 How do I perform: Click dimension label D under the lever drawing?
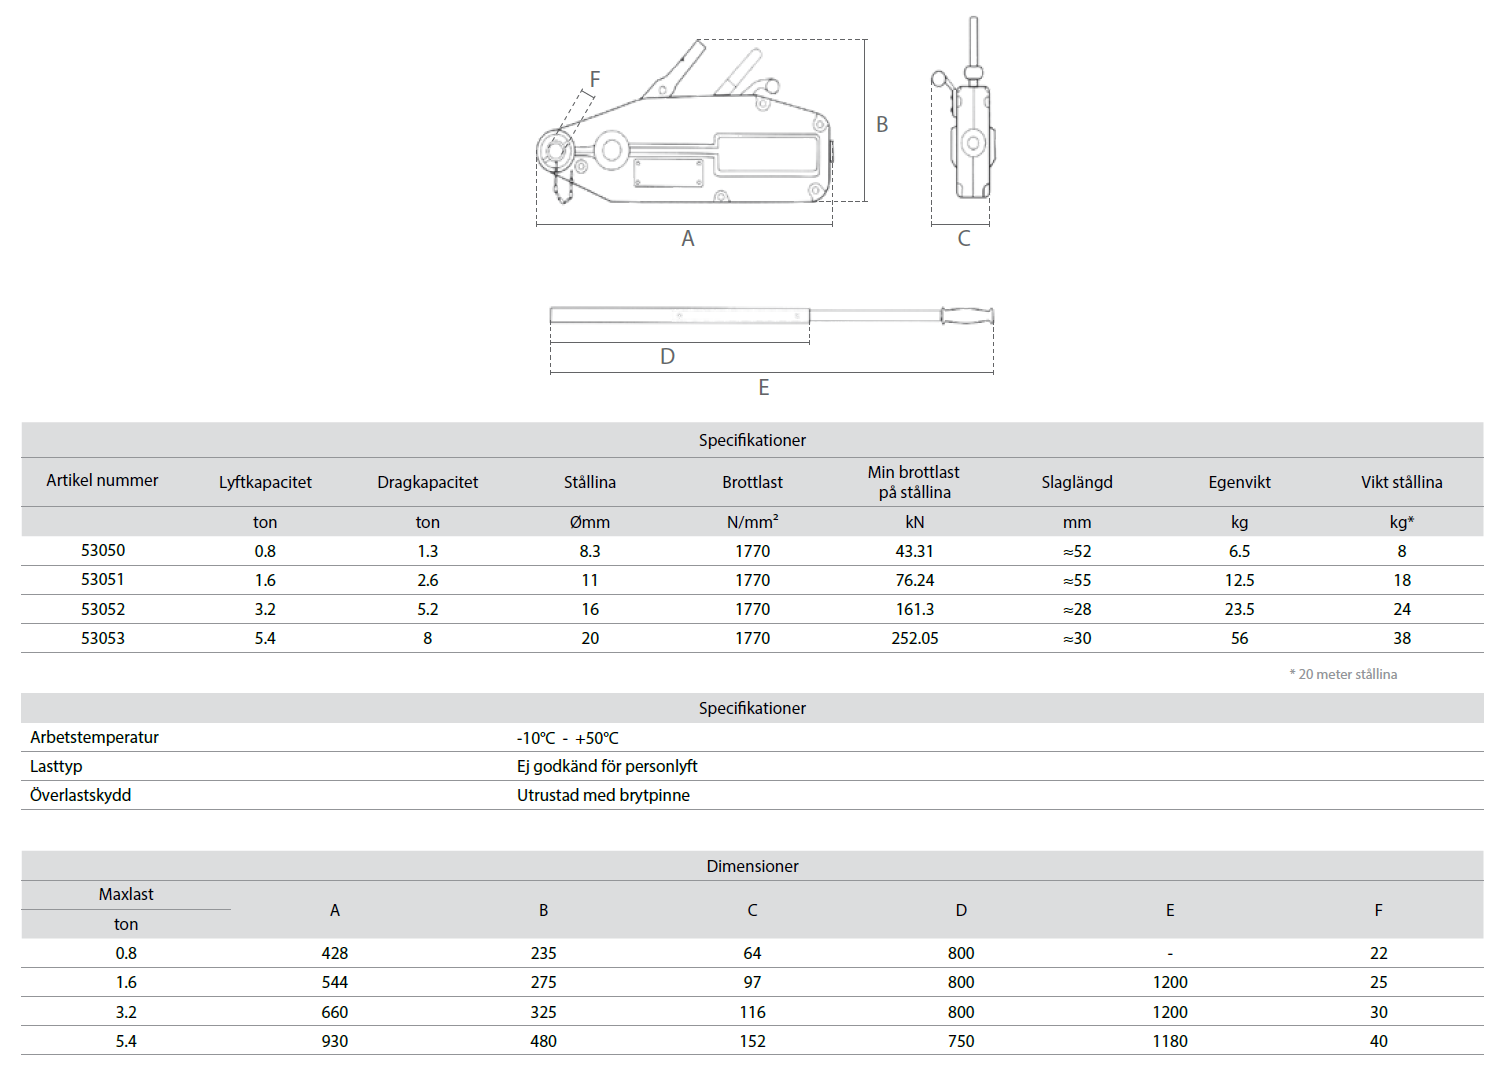coord(668,356)
